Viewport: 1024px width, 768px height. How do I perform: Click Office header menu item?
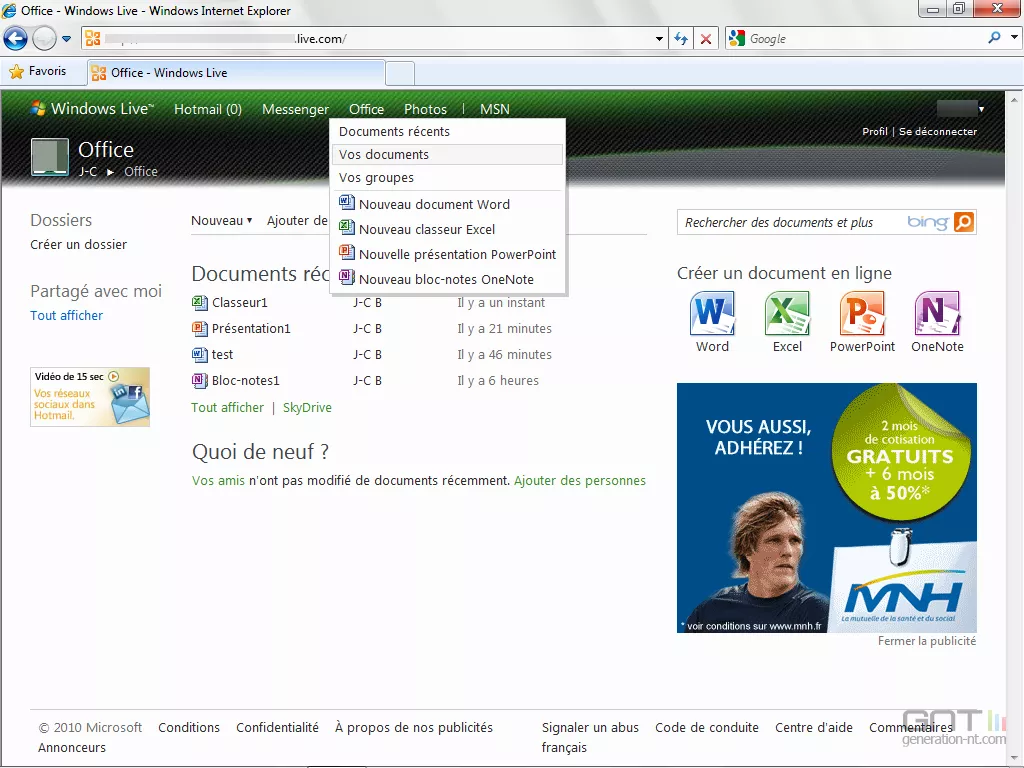(366, 109)
